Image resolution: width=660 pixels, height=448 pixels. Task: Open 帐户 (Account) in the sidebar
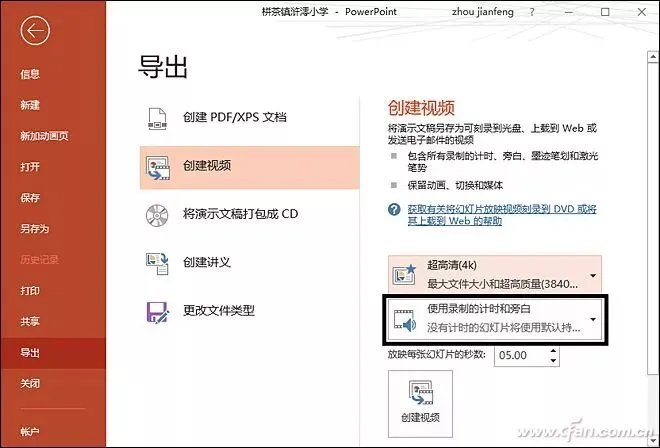30,432
